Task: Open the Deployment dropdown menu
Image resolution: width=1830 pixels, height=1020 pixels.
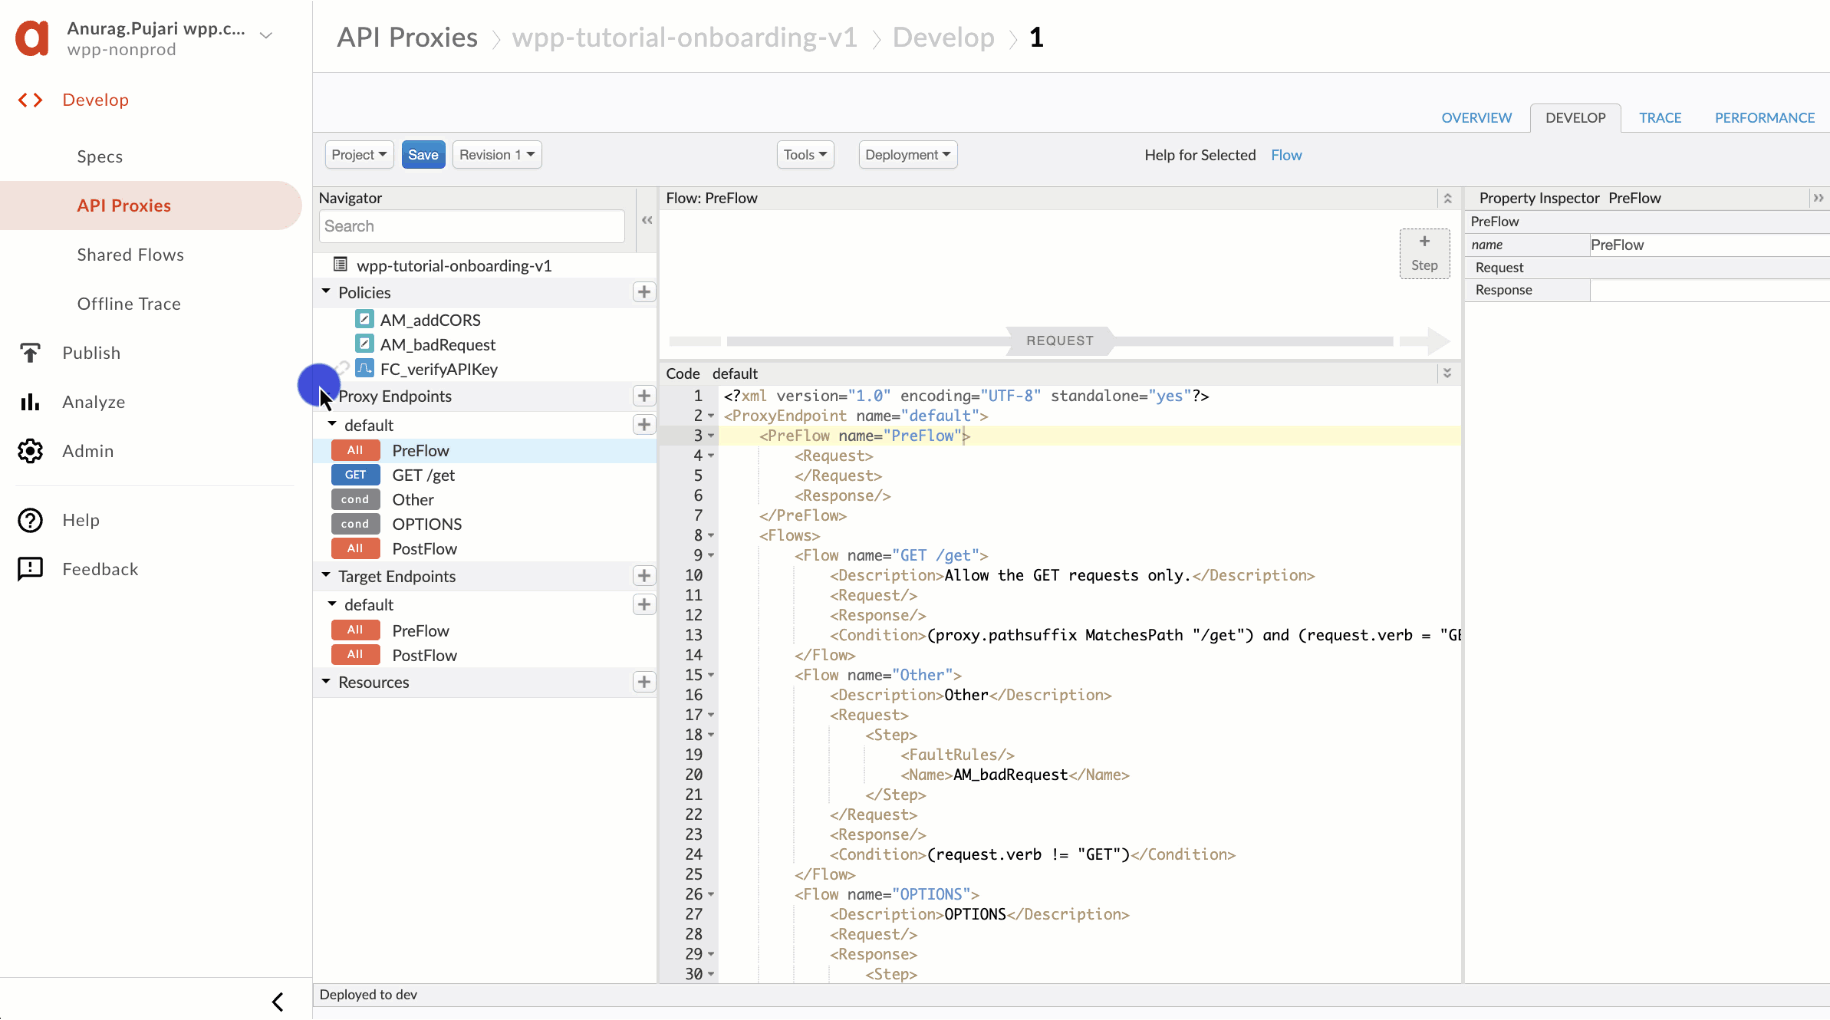Action: (x=907, y=155)
